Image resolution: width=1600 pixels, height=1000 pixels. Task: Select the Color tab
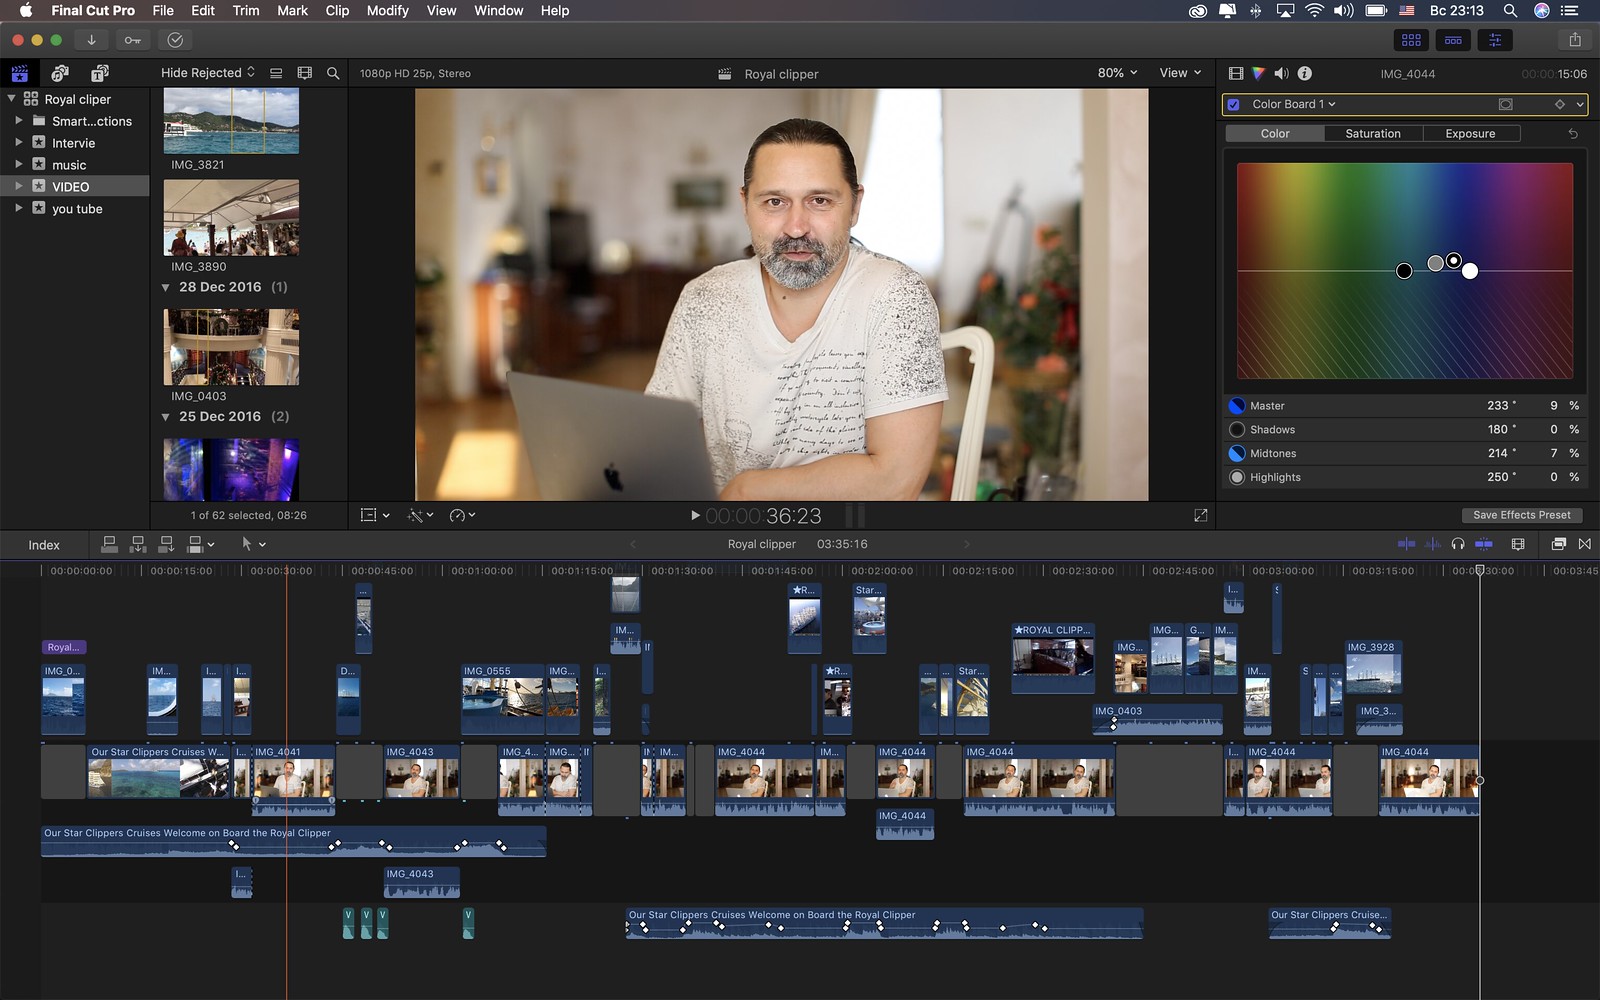point(1275,134)
